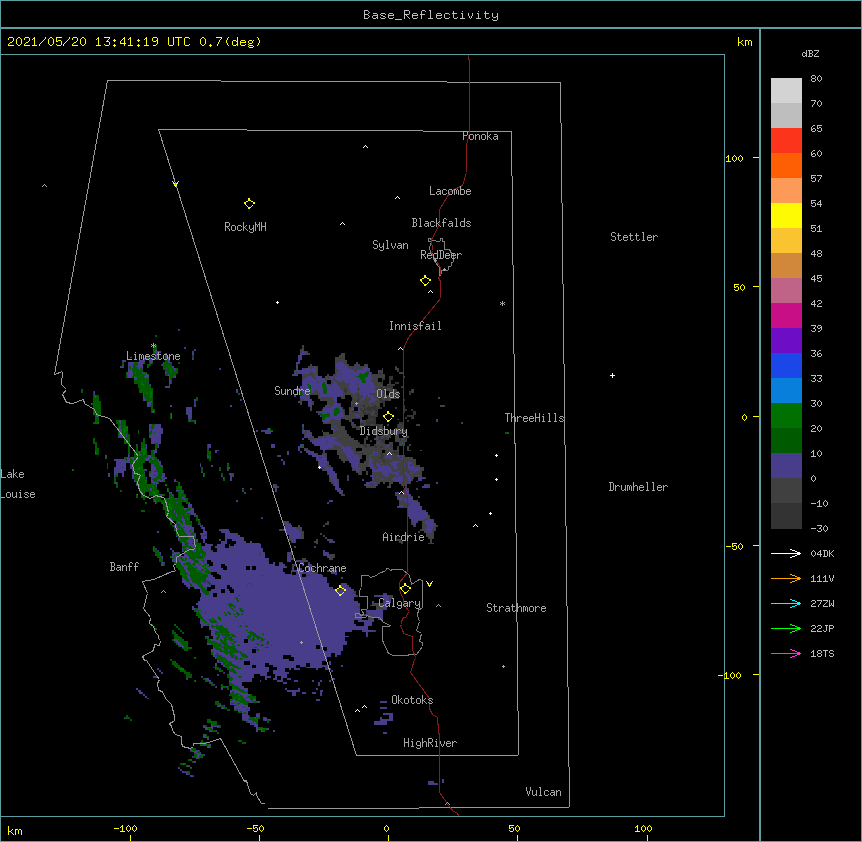The height and width of the screenshot is (842, 862).
Task: Click the Okotoks label
Action: click(x=412, y=700)
